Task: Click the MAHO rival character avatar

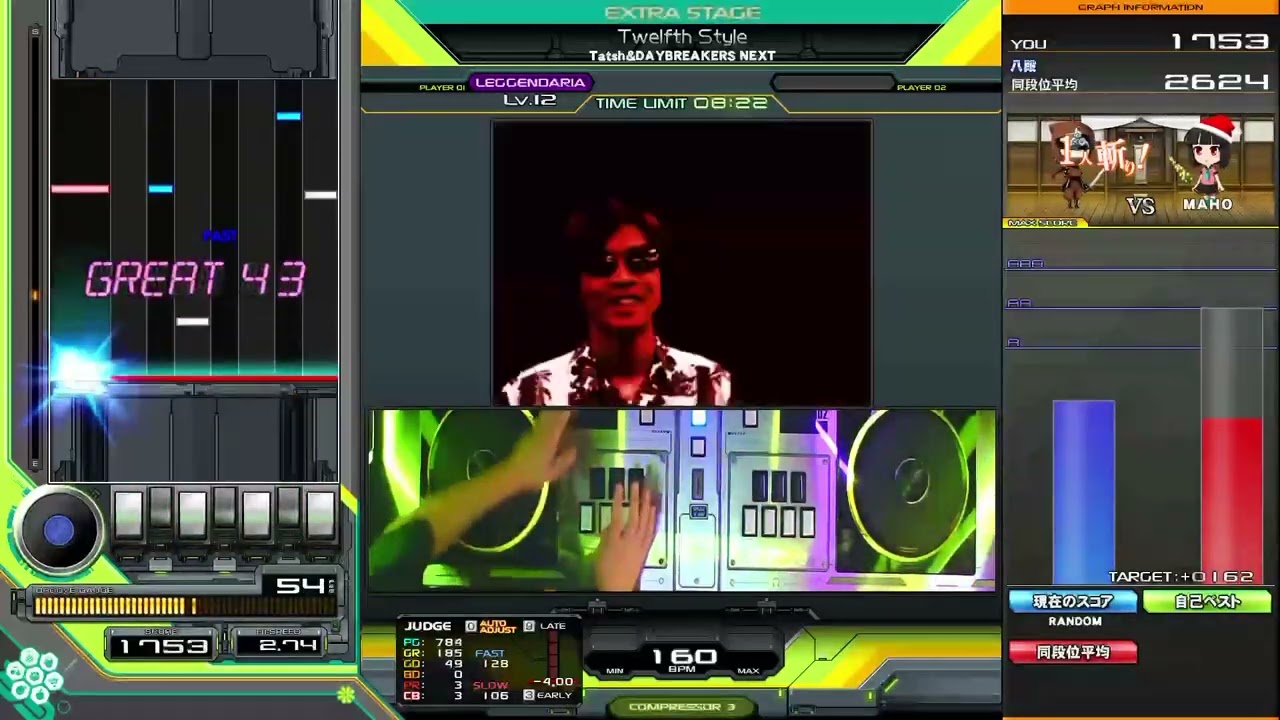Action: (x=1209, y=160)
